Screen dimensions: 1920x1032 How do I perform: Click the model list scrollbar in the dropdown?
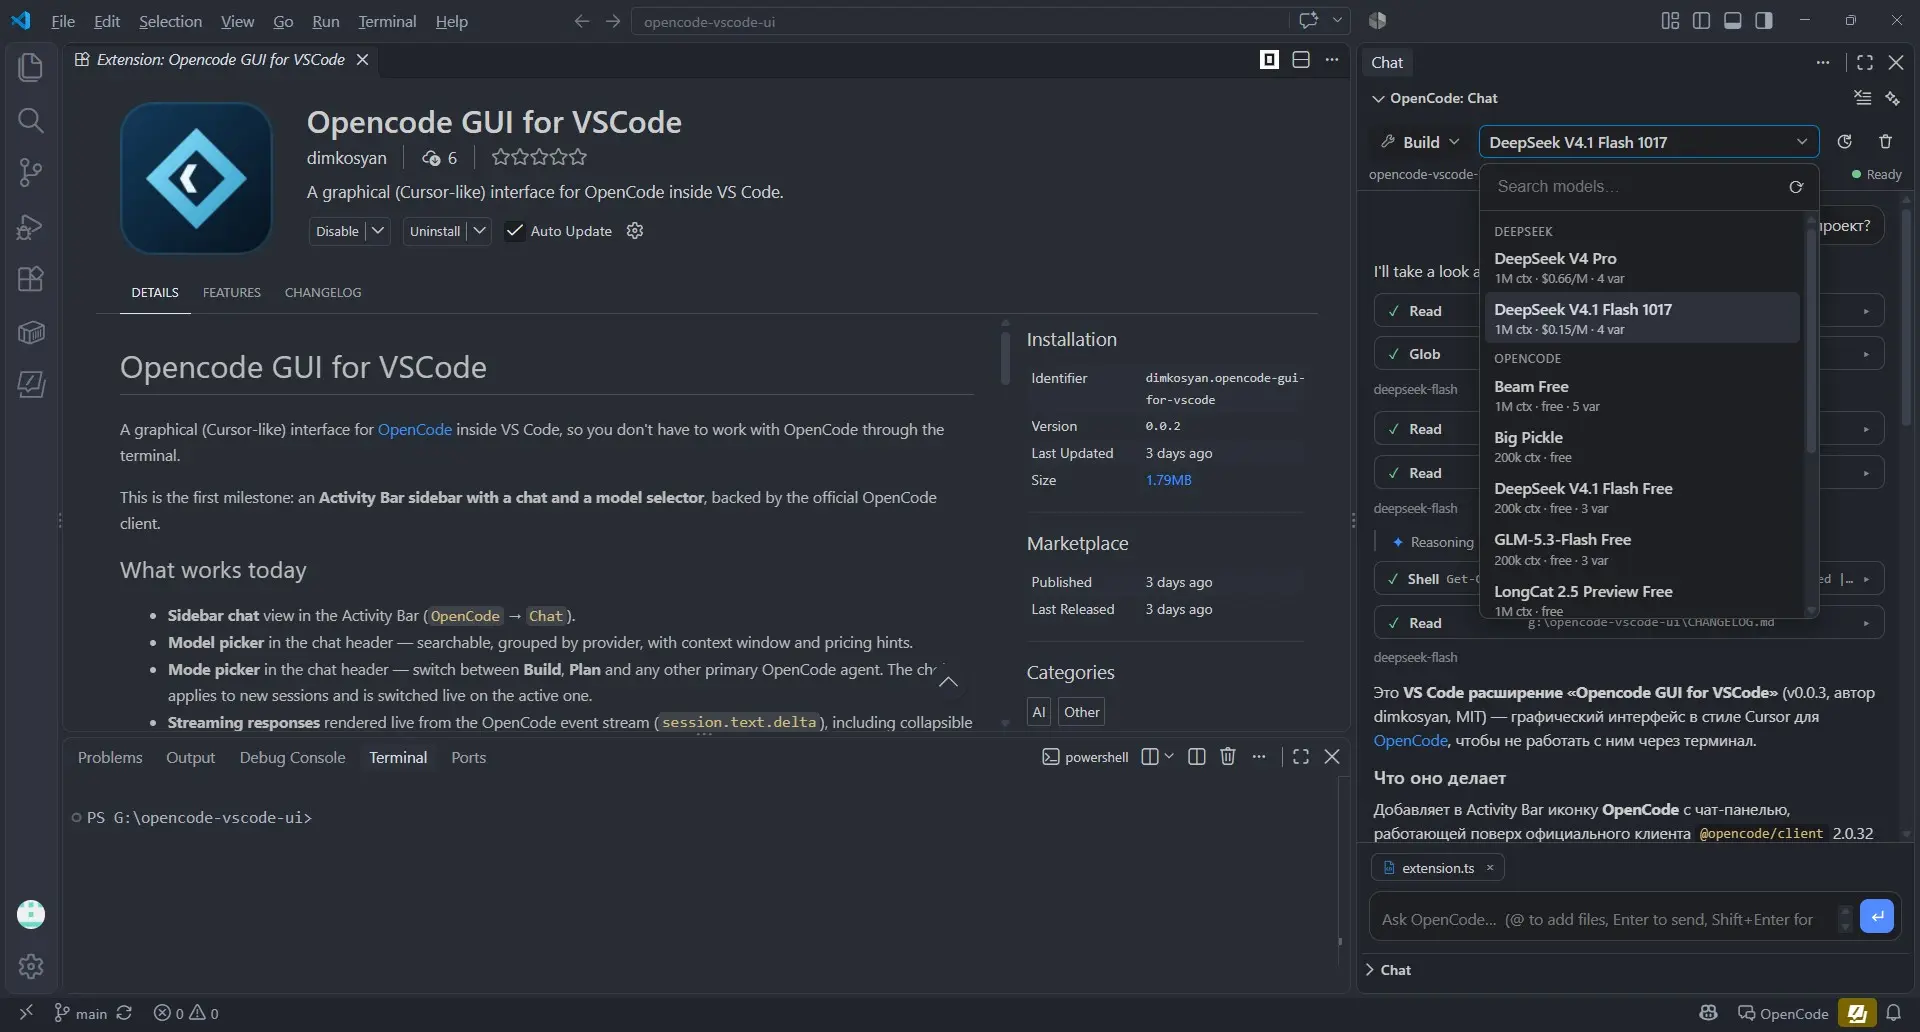1810,340
